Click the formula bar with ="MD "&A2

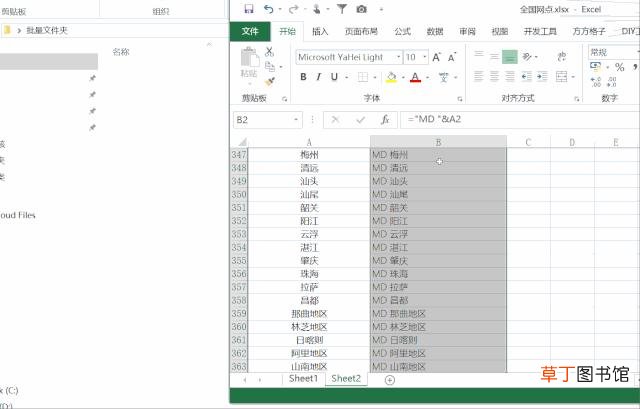(519, 120)
